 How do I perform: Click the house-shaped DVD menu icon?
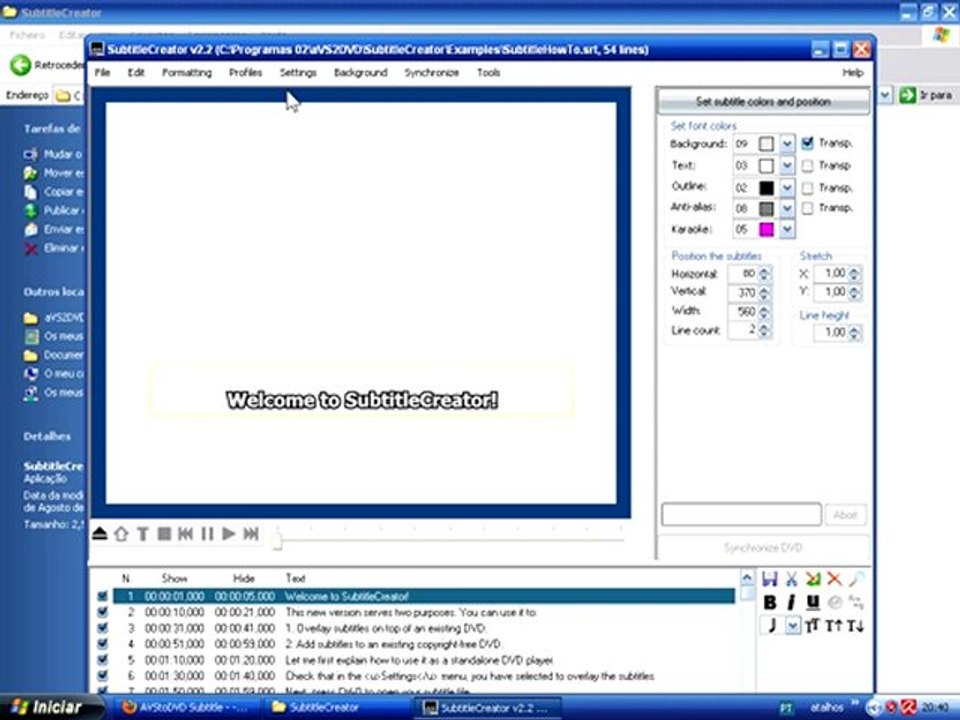(121, 534)
